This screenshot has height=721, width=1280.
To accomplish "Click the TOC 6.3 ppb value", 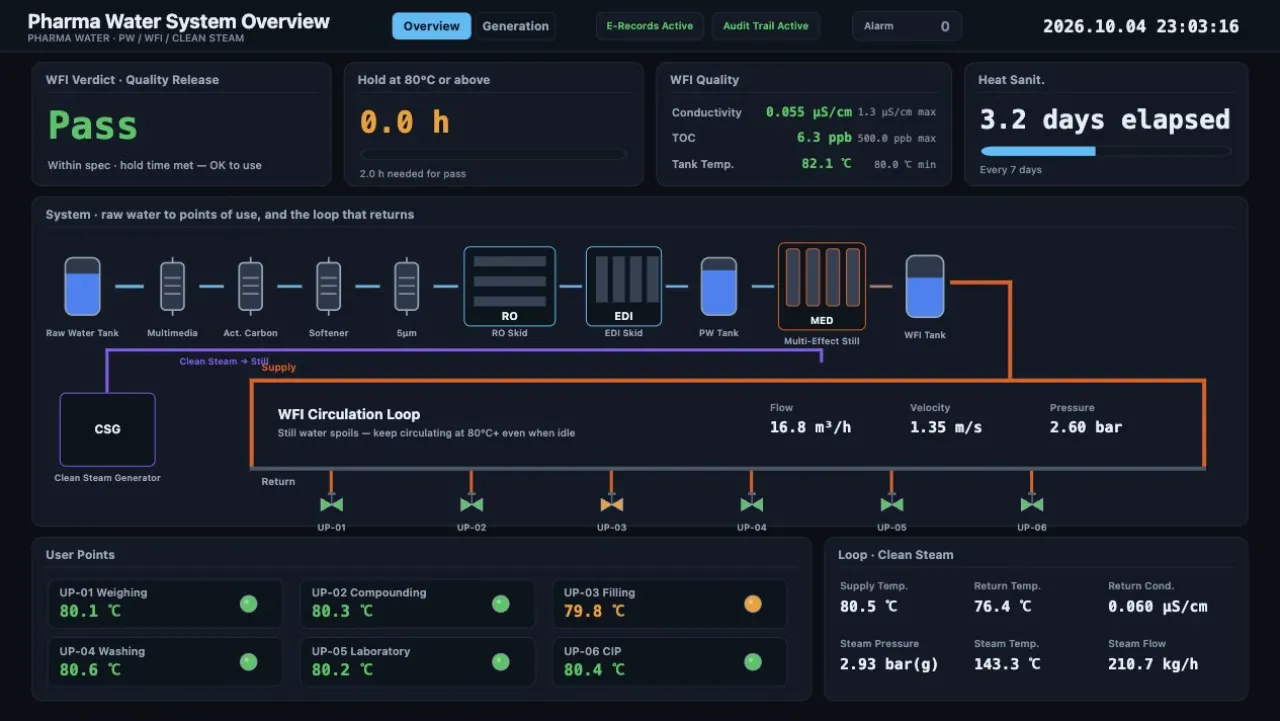I will click(824, 138).
